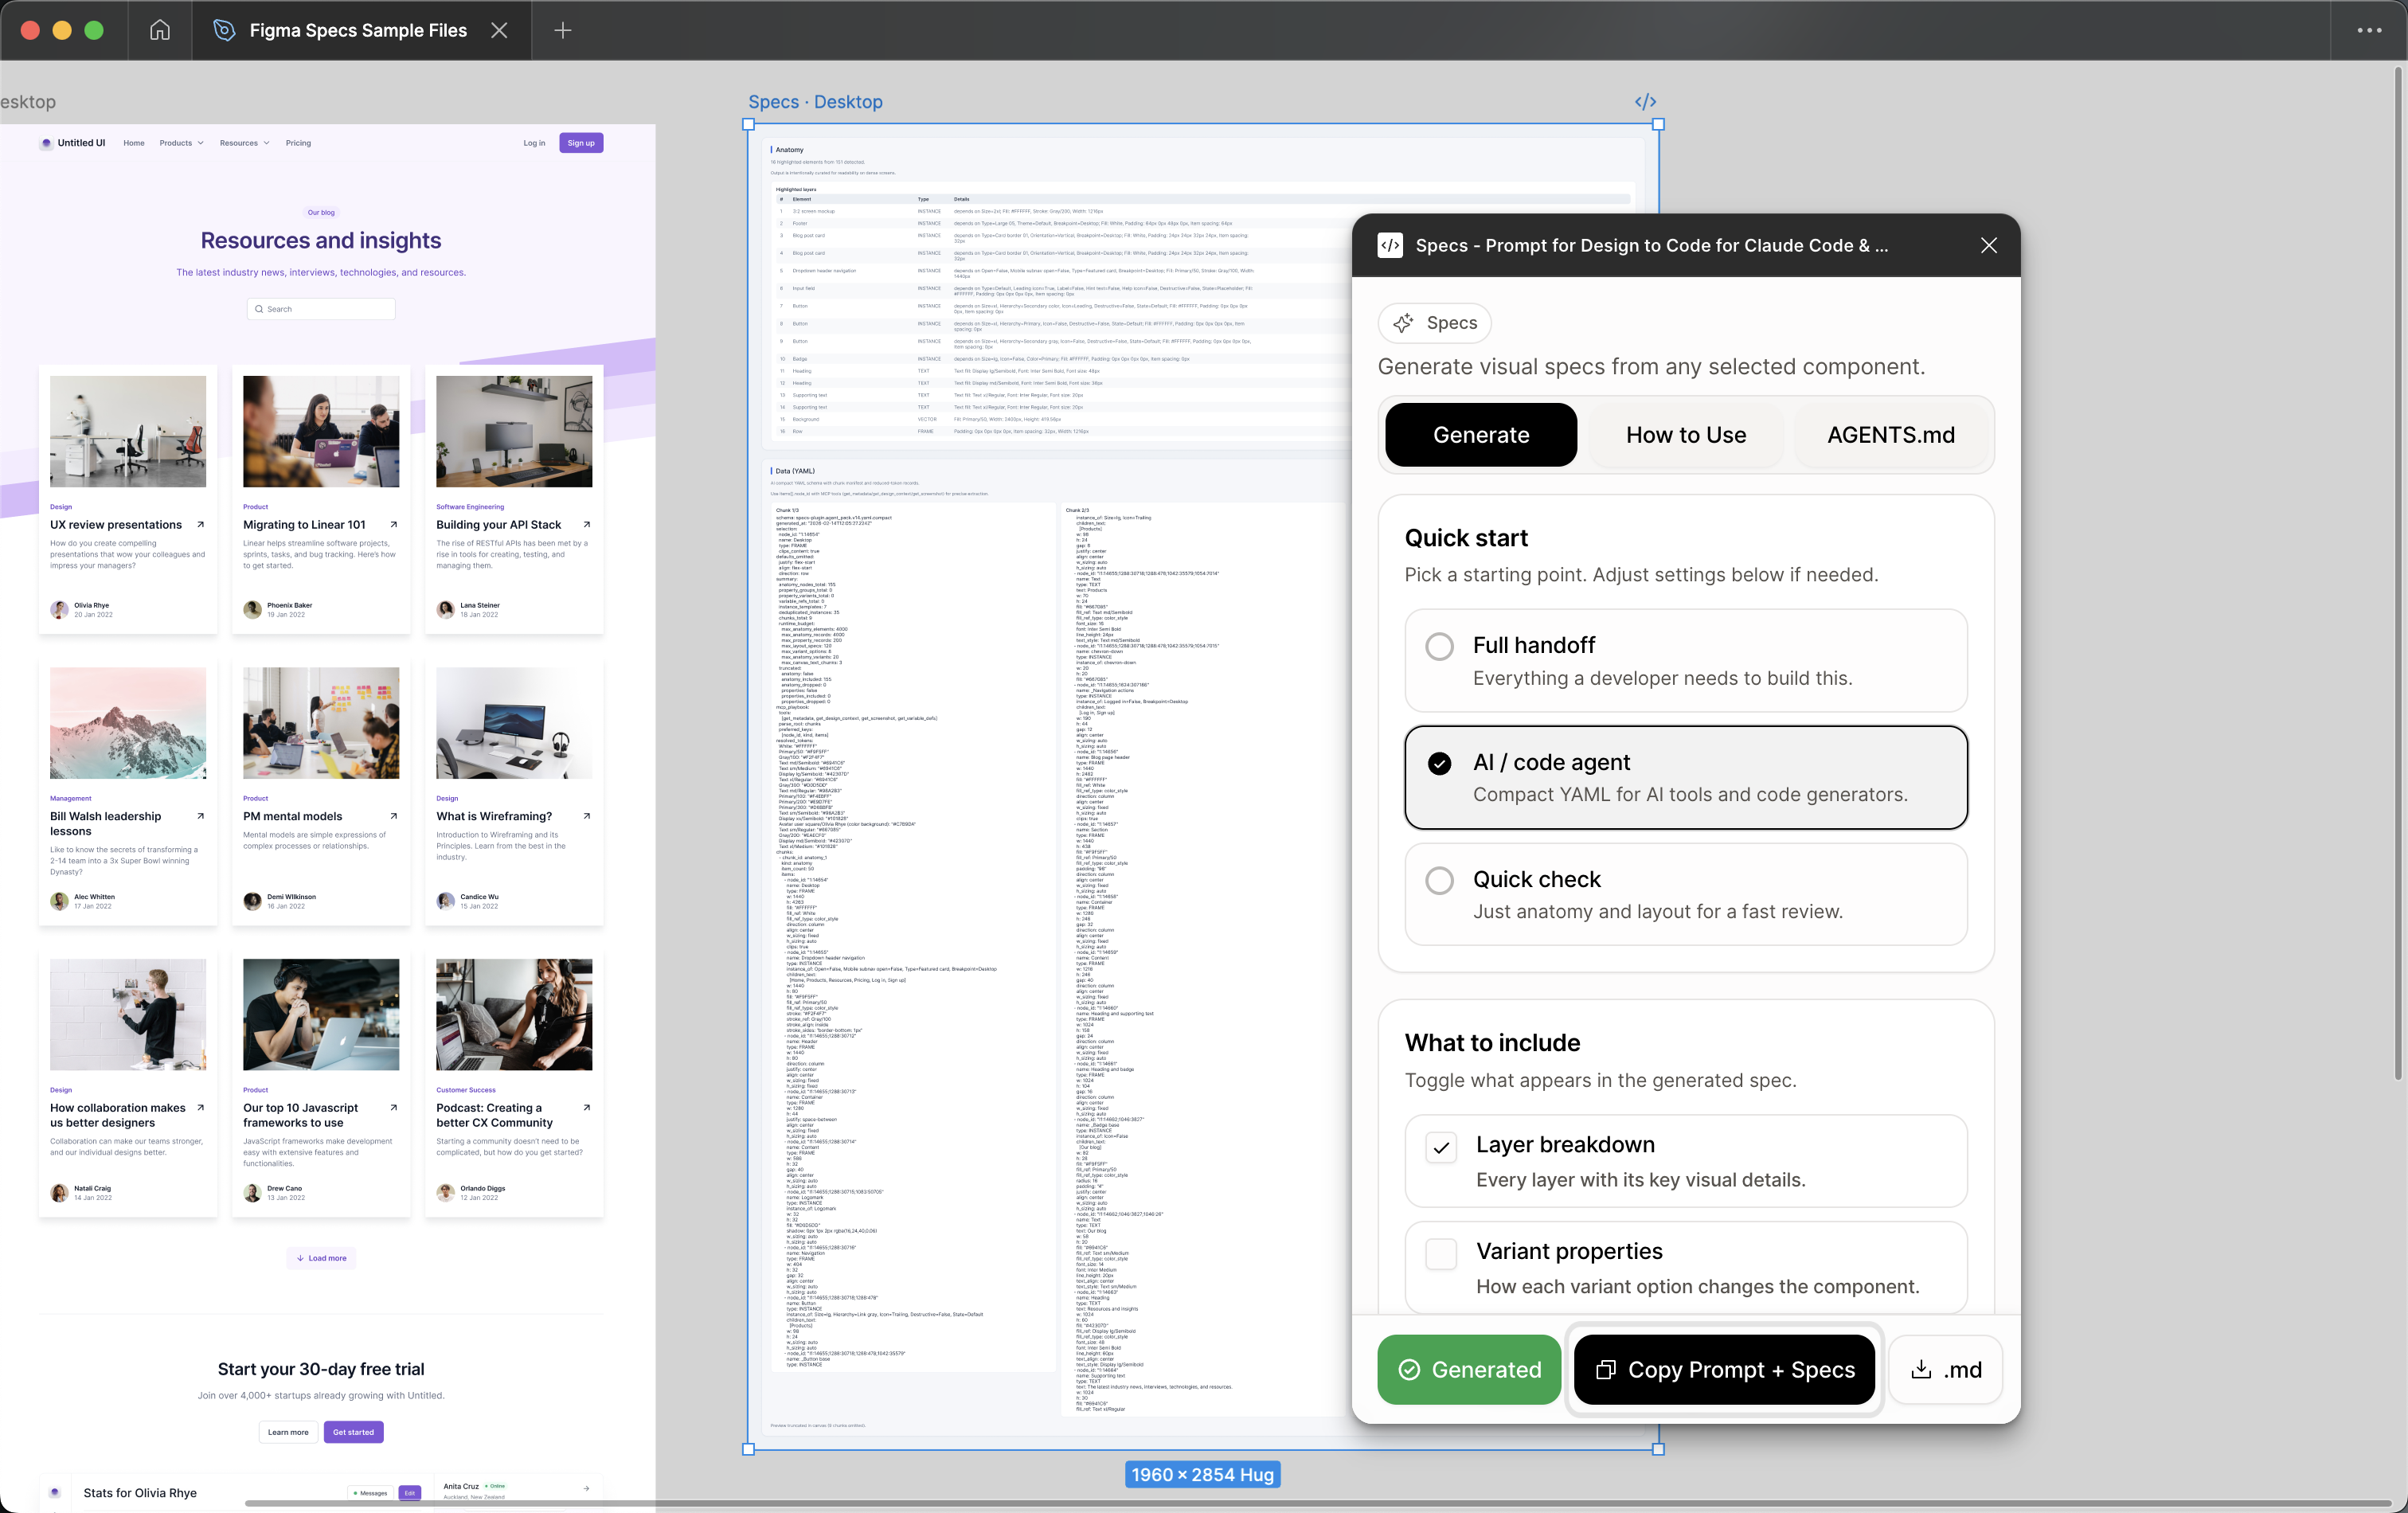Open the AGENTS.md tab
Screen dimensions: 2408x1513
(1890, 435)
